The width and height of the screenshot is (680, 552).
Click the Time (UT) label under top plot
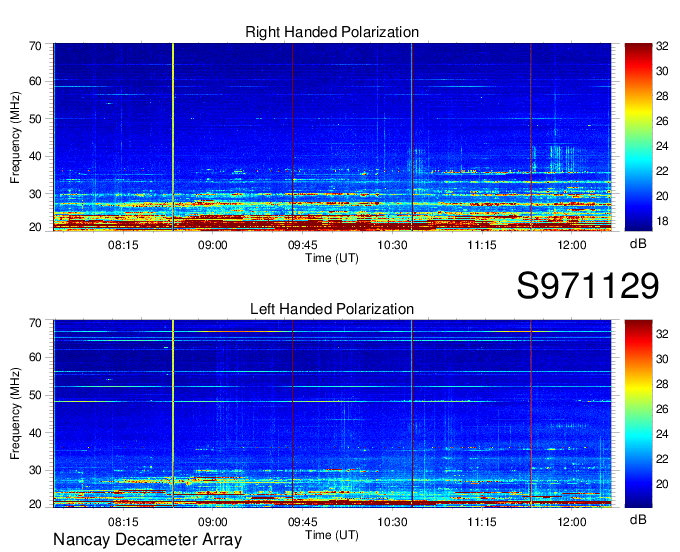click(x=332, y=258)
